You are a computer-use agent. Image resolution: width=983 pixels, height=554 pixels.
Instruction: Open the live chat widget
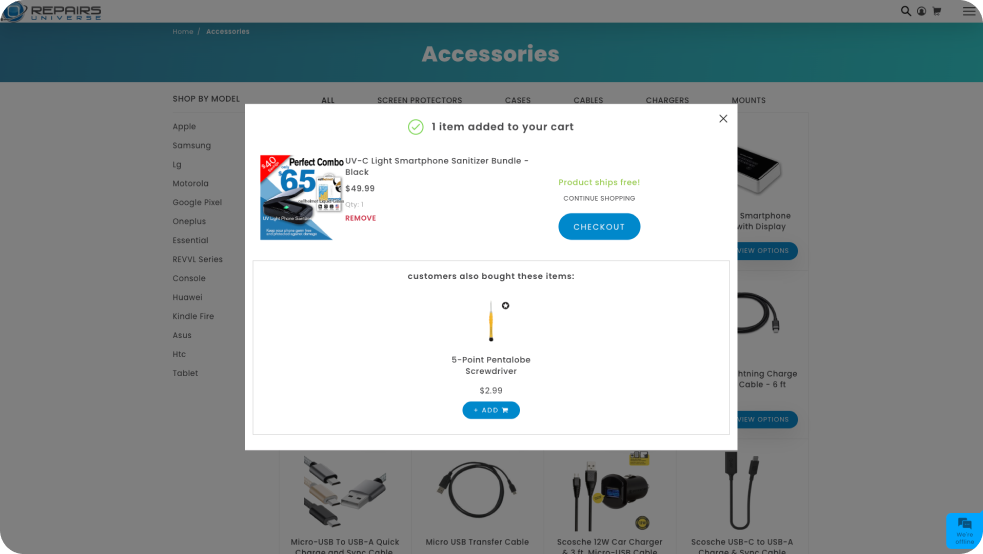pyautogui.click(x=964, y=530)
